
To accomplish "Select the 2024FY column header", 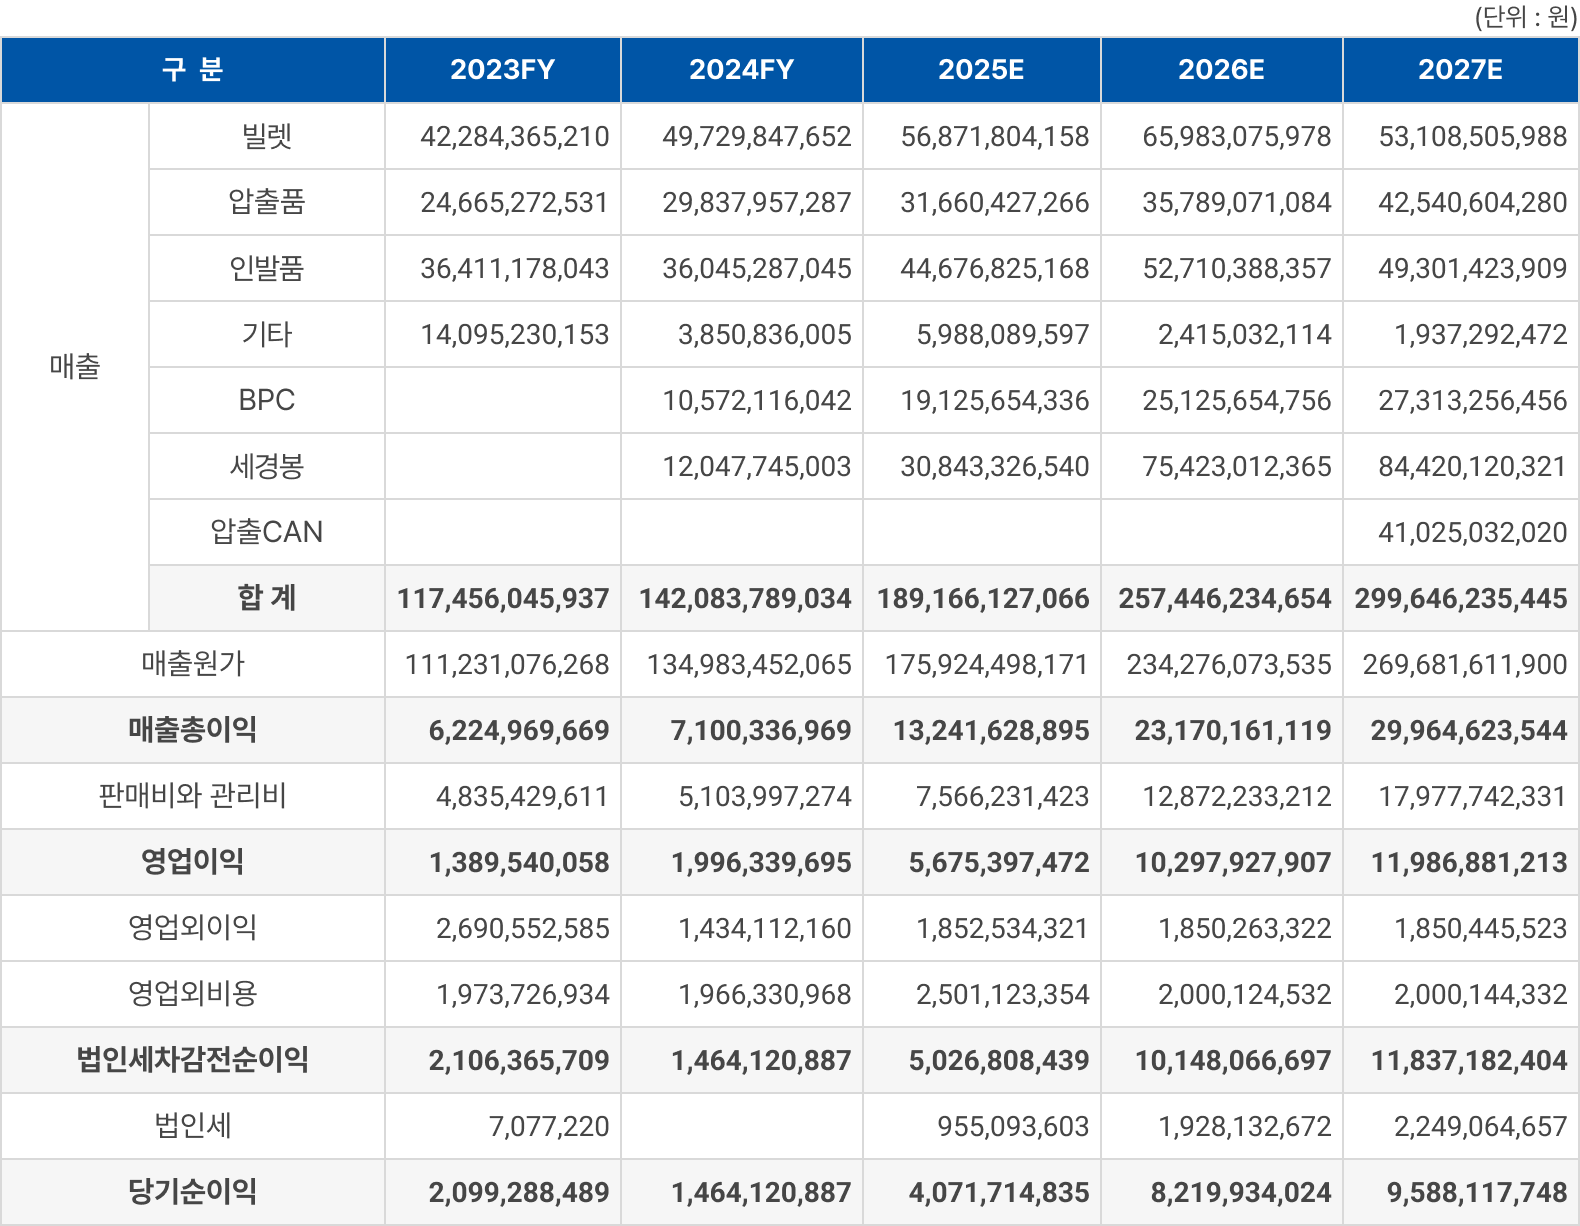I will pos(741,70).
